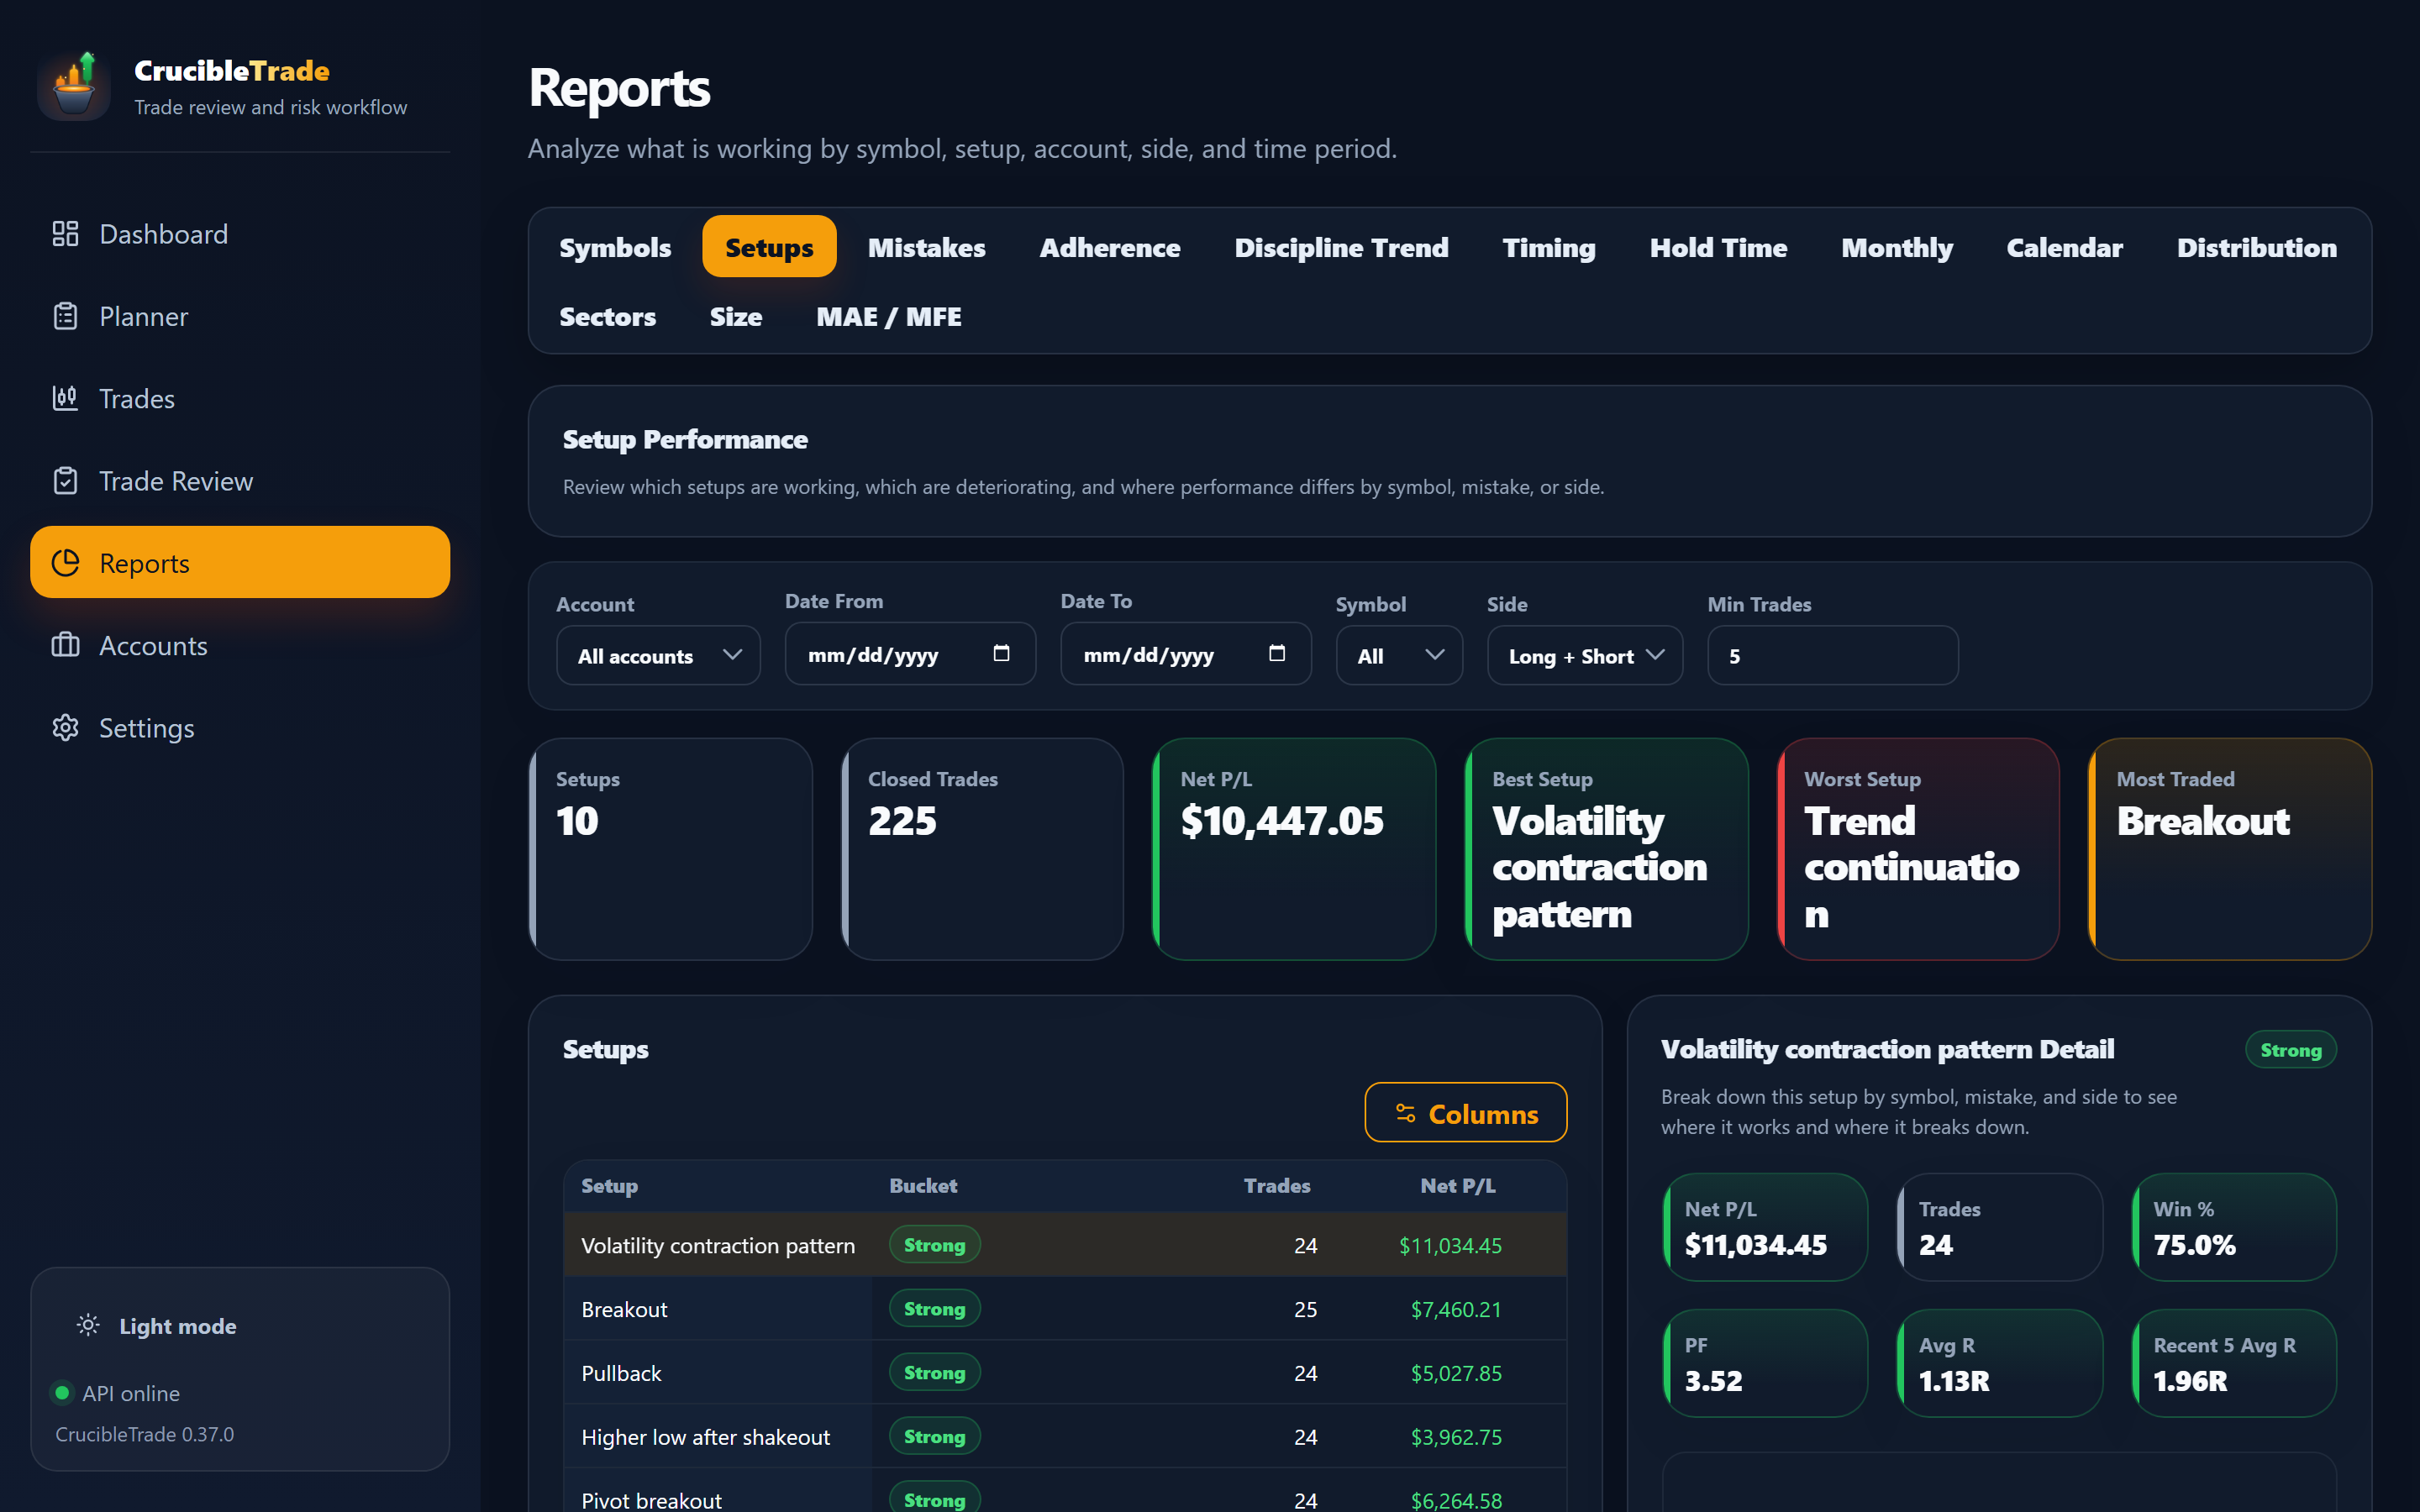Click the Setup column header
2420x1512 pixels.
point(609,1185)
